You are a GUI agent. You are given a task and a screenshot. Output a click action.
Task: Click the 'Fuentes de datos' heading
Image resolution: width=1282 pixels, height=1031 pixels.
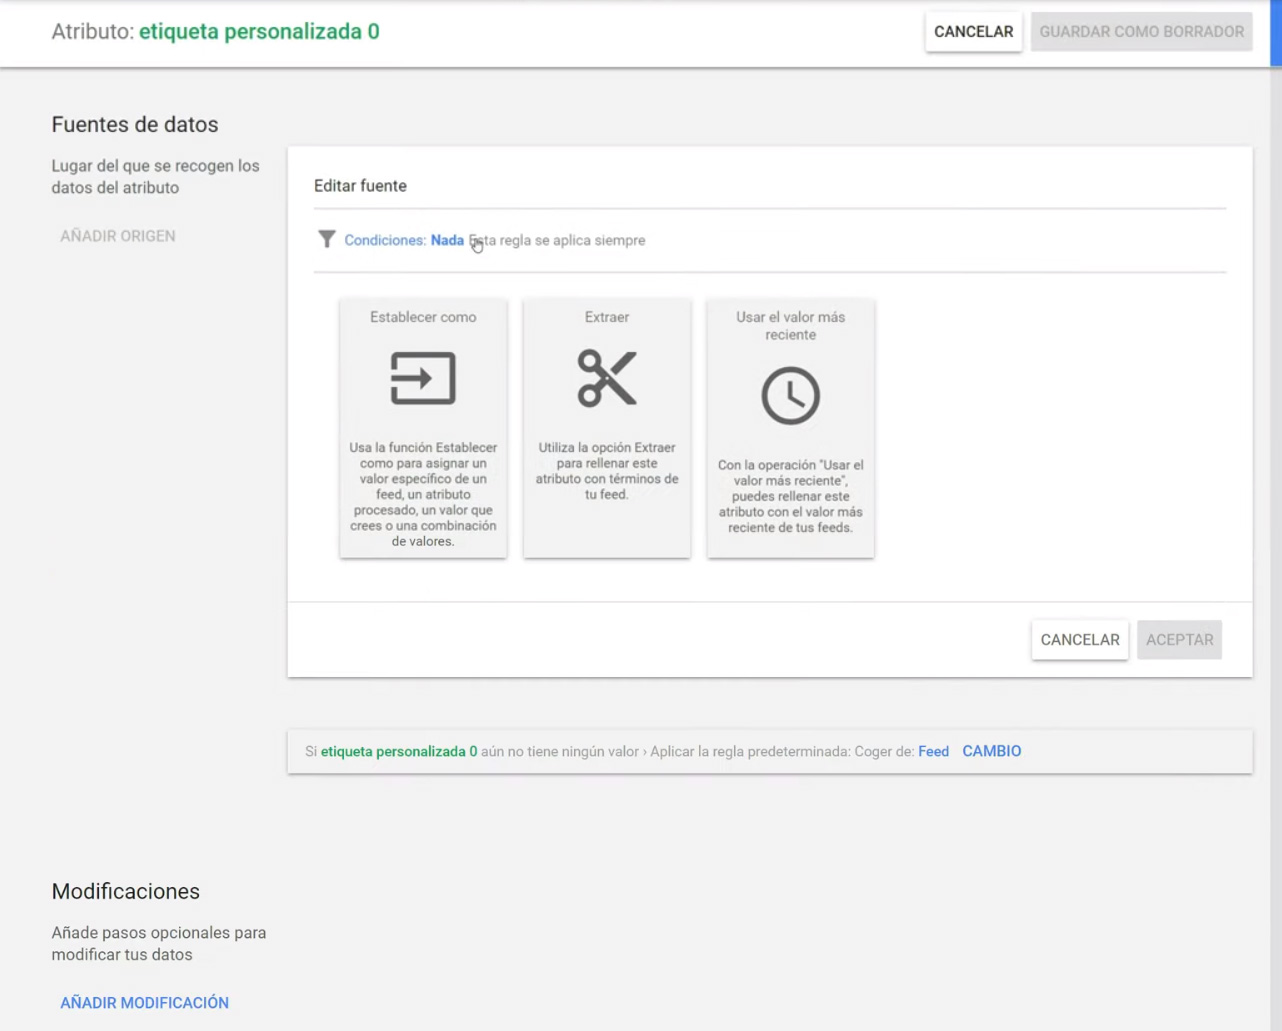135,125
